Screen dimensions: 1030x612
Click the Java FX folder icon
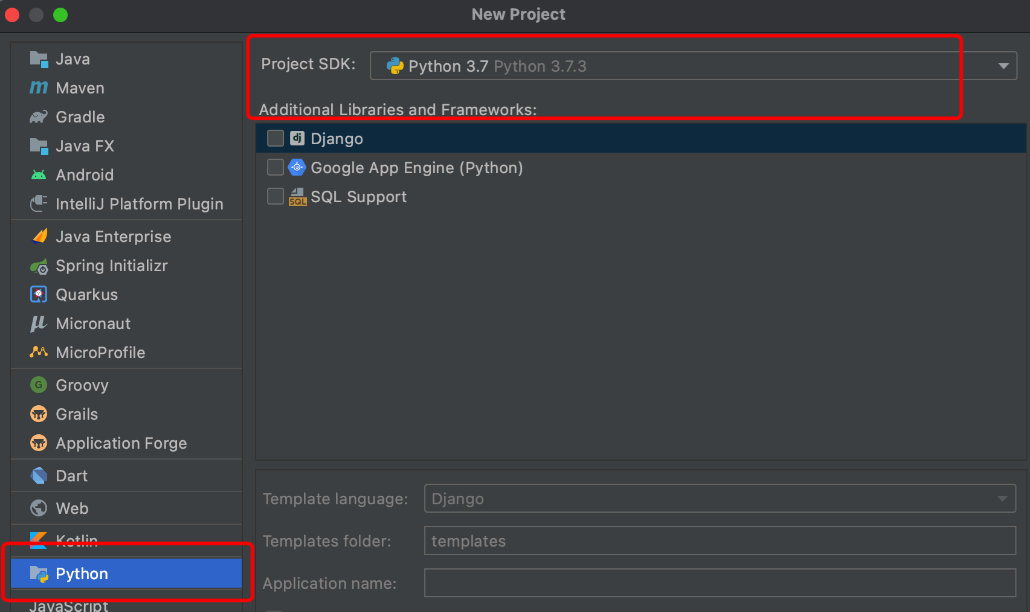[39, 146]
